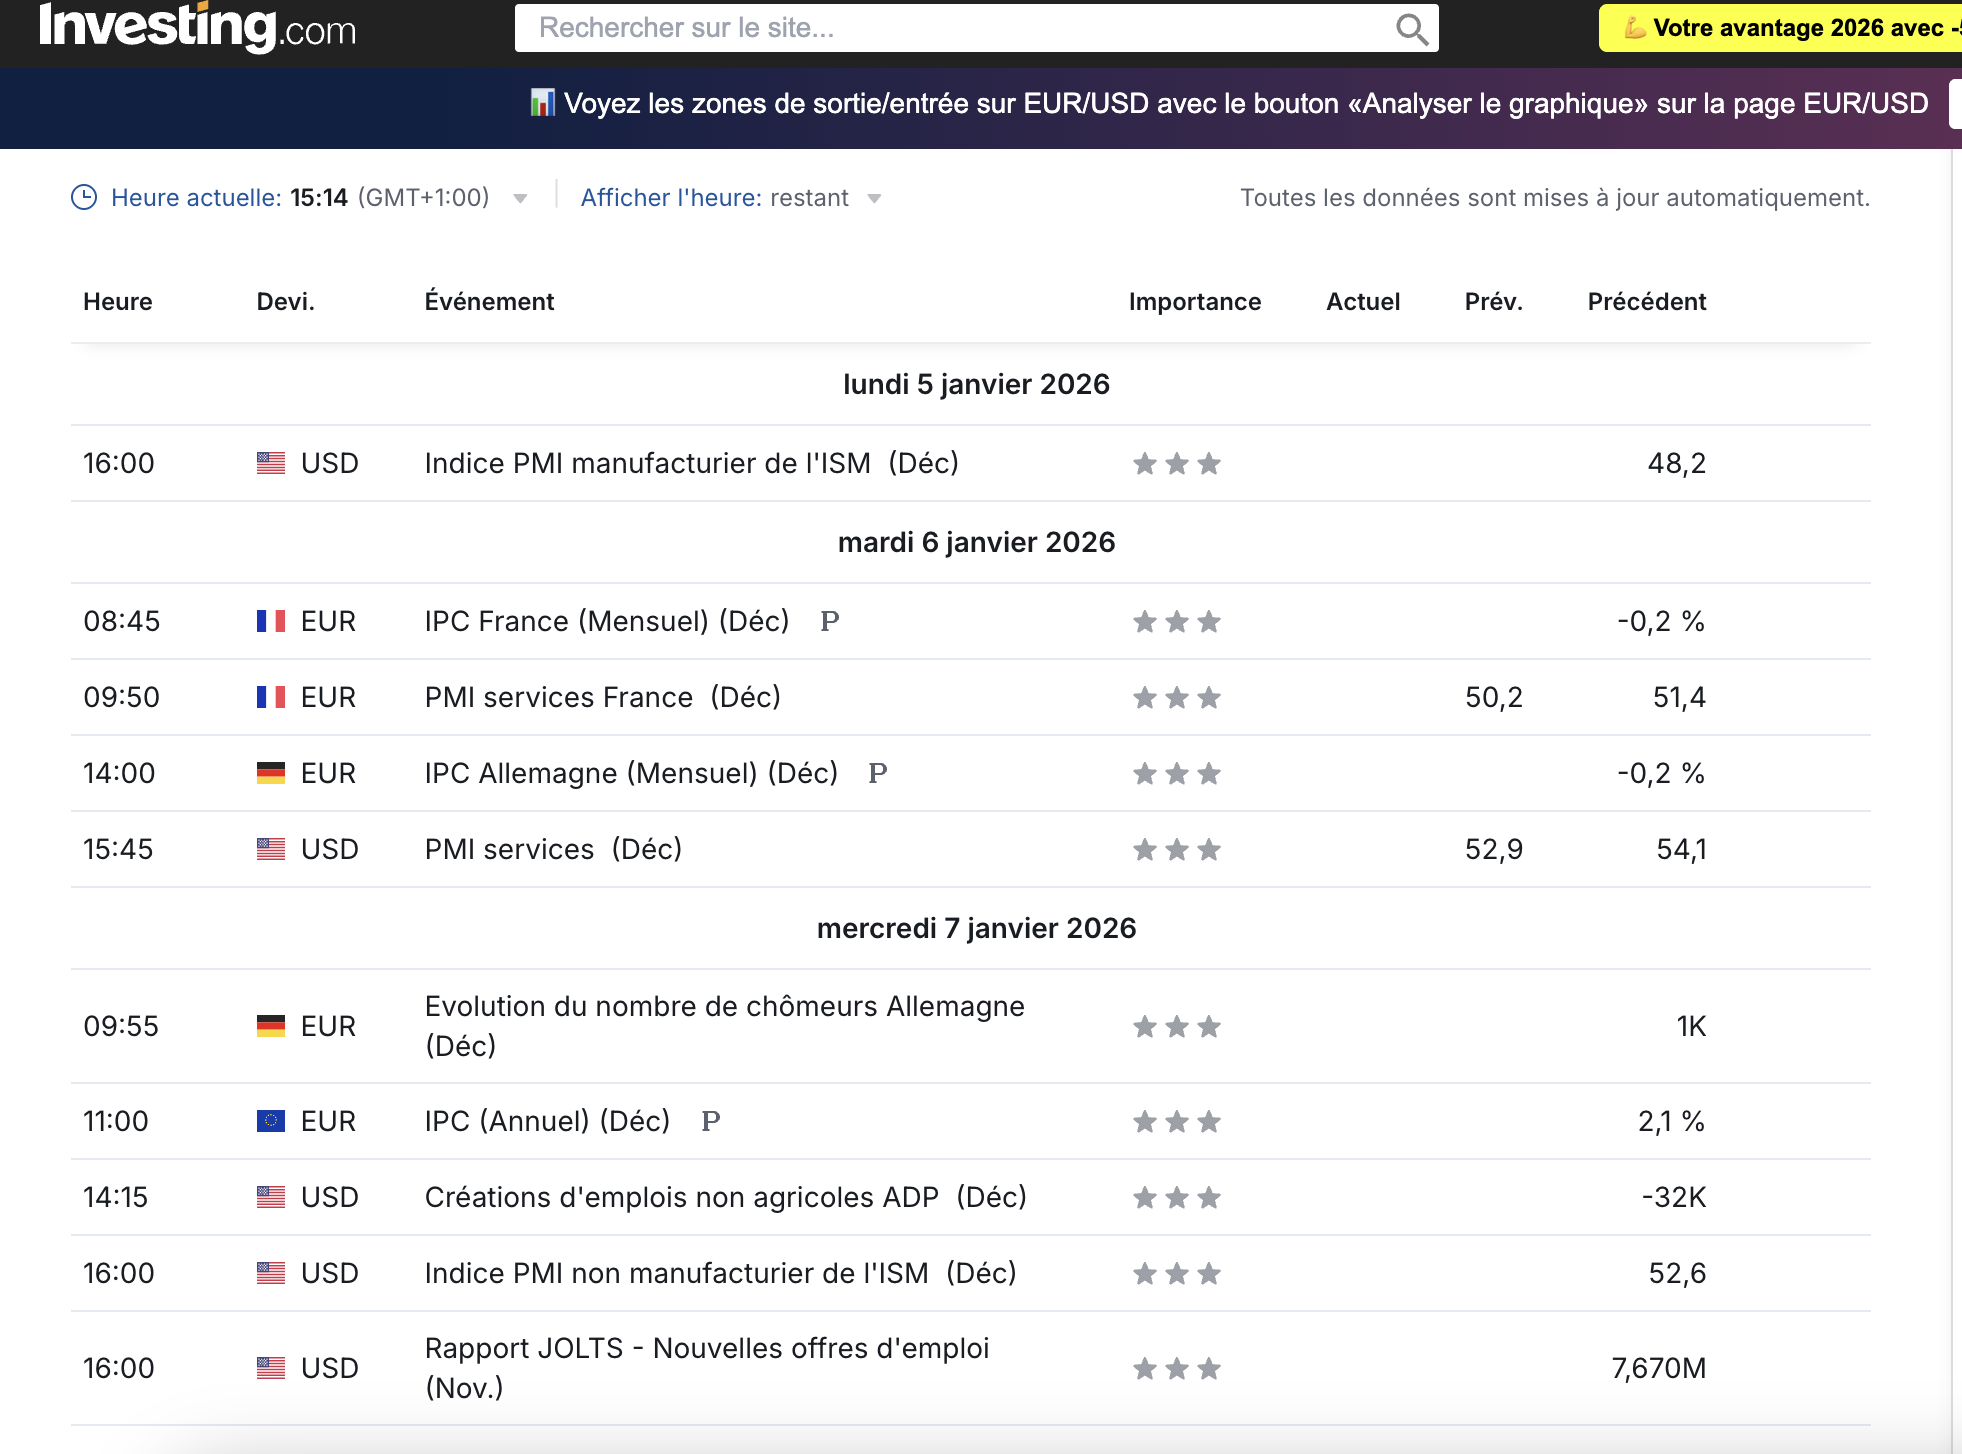Click bar chart icon in EUR/USD banner
1962x1454 pixels.
(542, 103)
